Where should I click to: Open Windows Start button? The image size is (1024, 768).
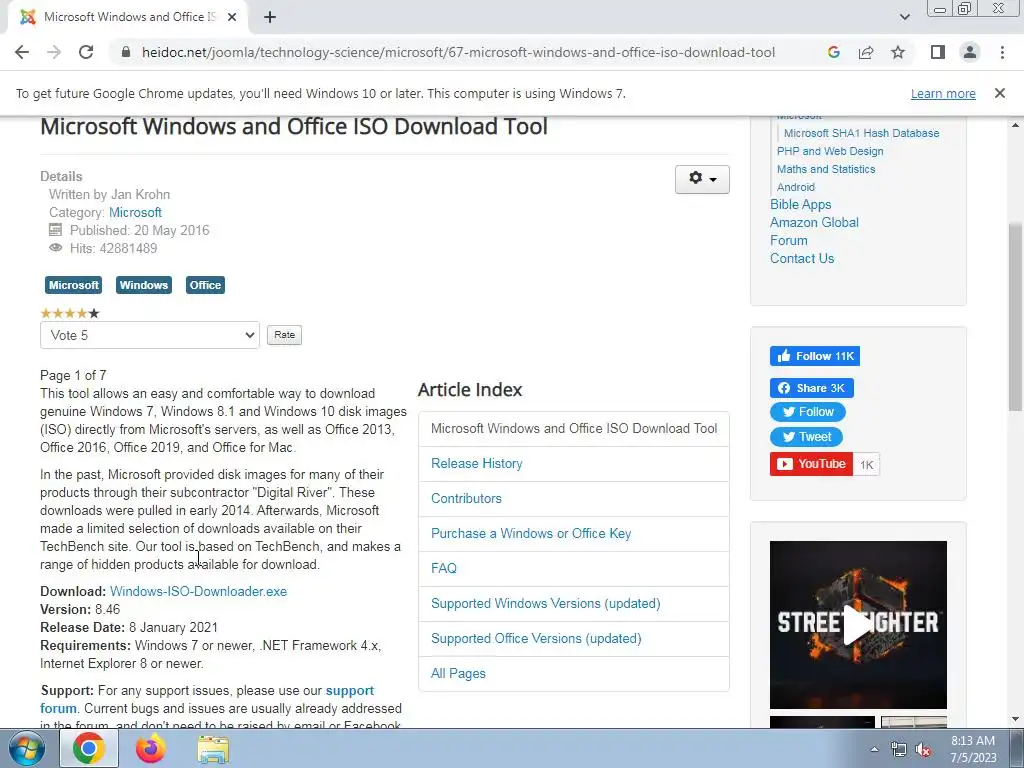27,748
